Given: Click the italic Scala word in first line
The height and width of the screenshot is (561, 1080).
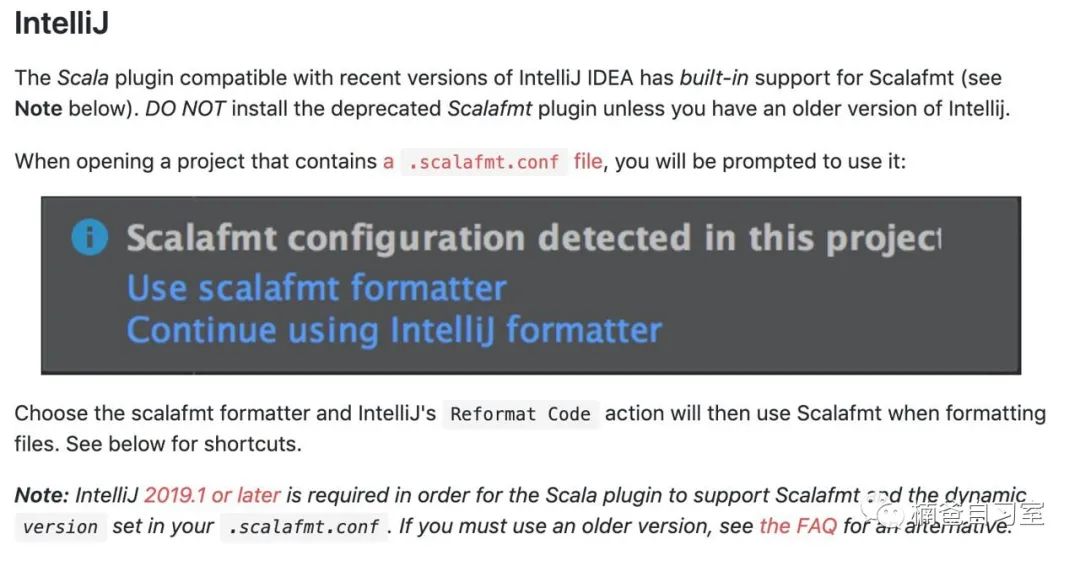Looking at the screenshot, I should 83,78.
